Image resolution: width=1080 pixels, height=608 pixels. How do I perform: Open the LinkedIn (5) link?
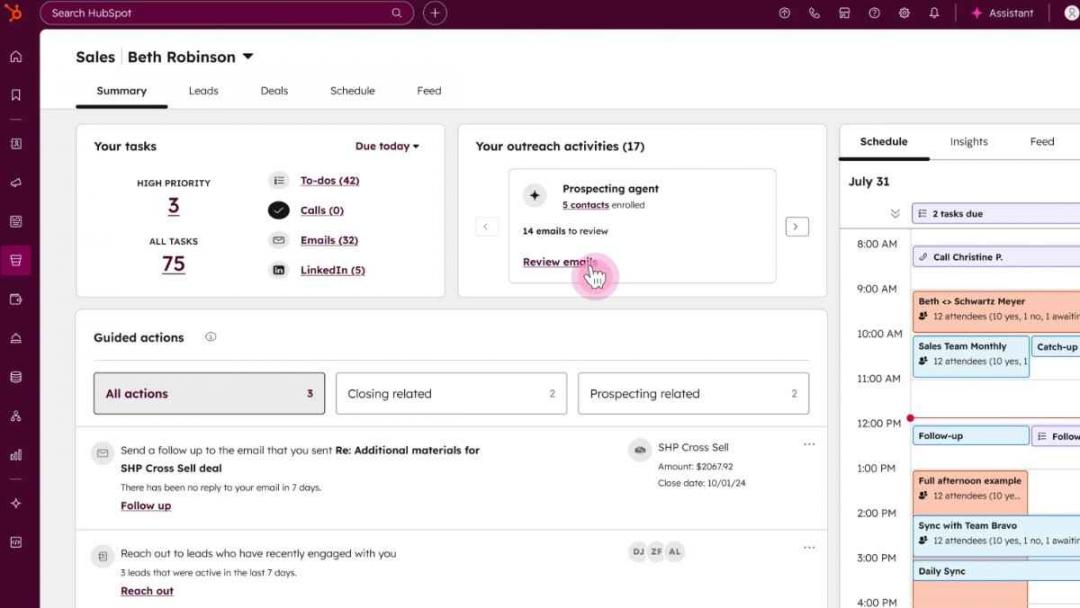pos(332,270)
